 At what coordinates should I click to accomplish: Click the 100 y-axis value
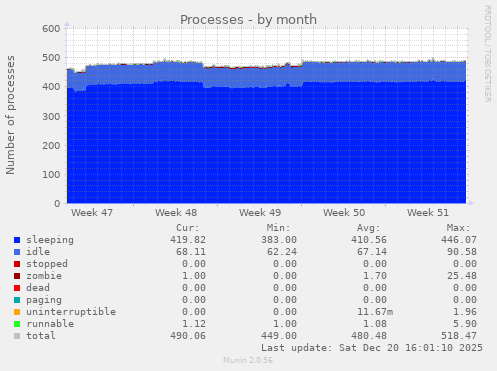pyautogui.click(x=51, y=175)
